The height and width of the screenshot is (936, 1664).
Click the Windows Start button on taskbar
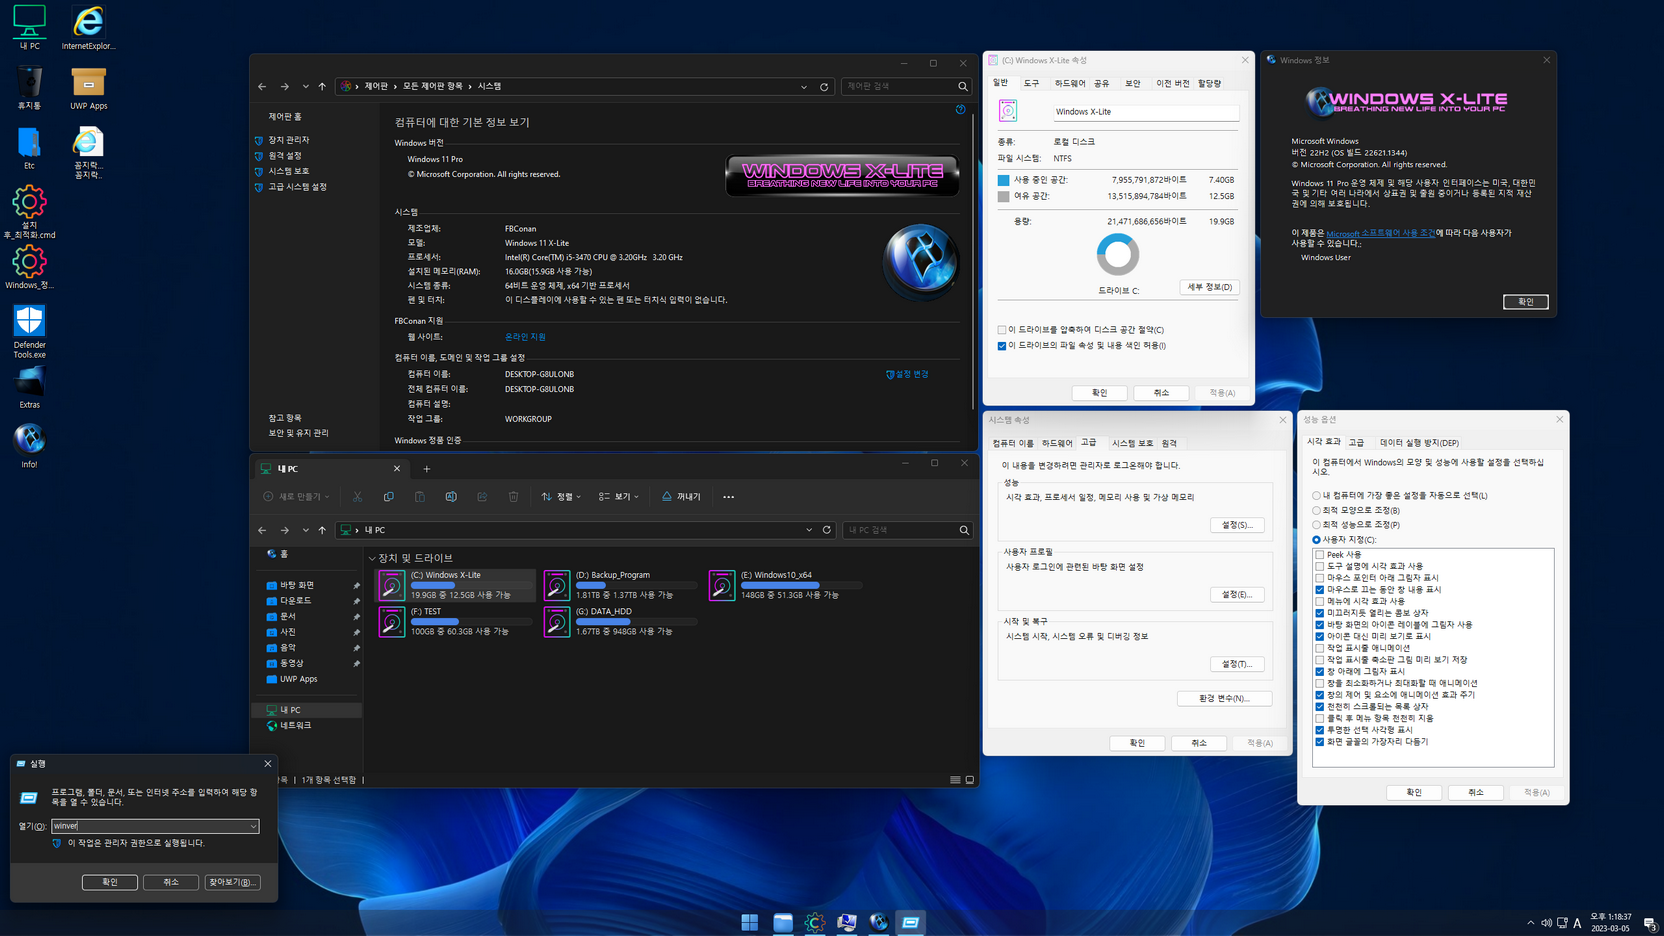750,923
